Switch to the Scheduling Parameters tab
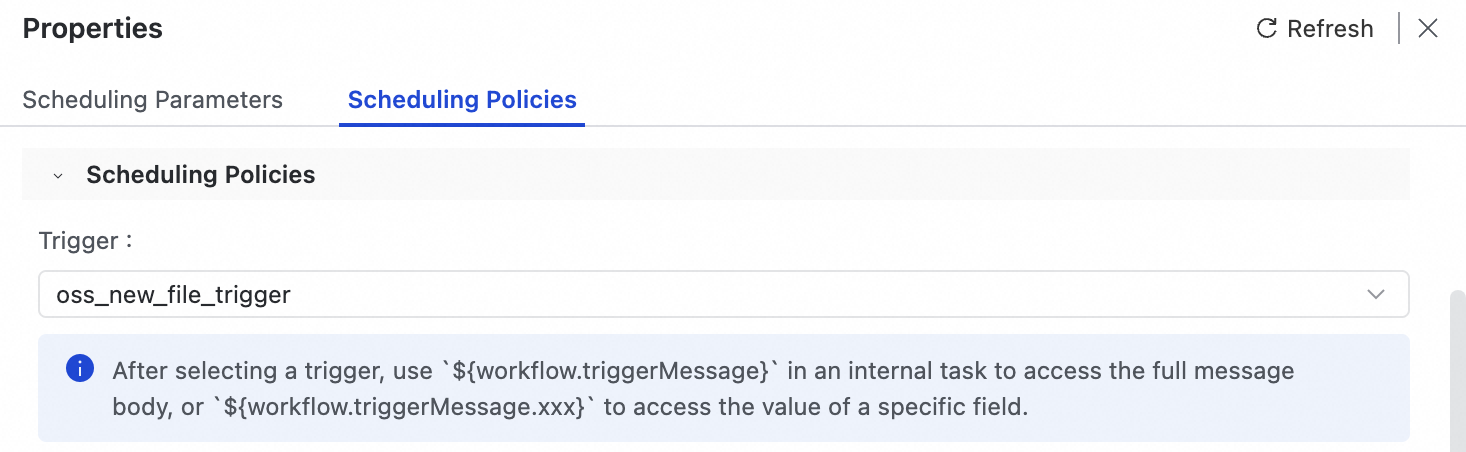This screenshot has height=452, width=1466. tap(153, 100)
